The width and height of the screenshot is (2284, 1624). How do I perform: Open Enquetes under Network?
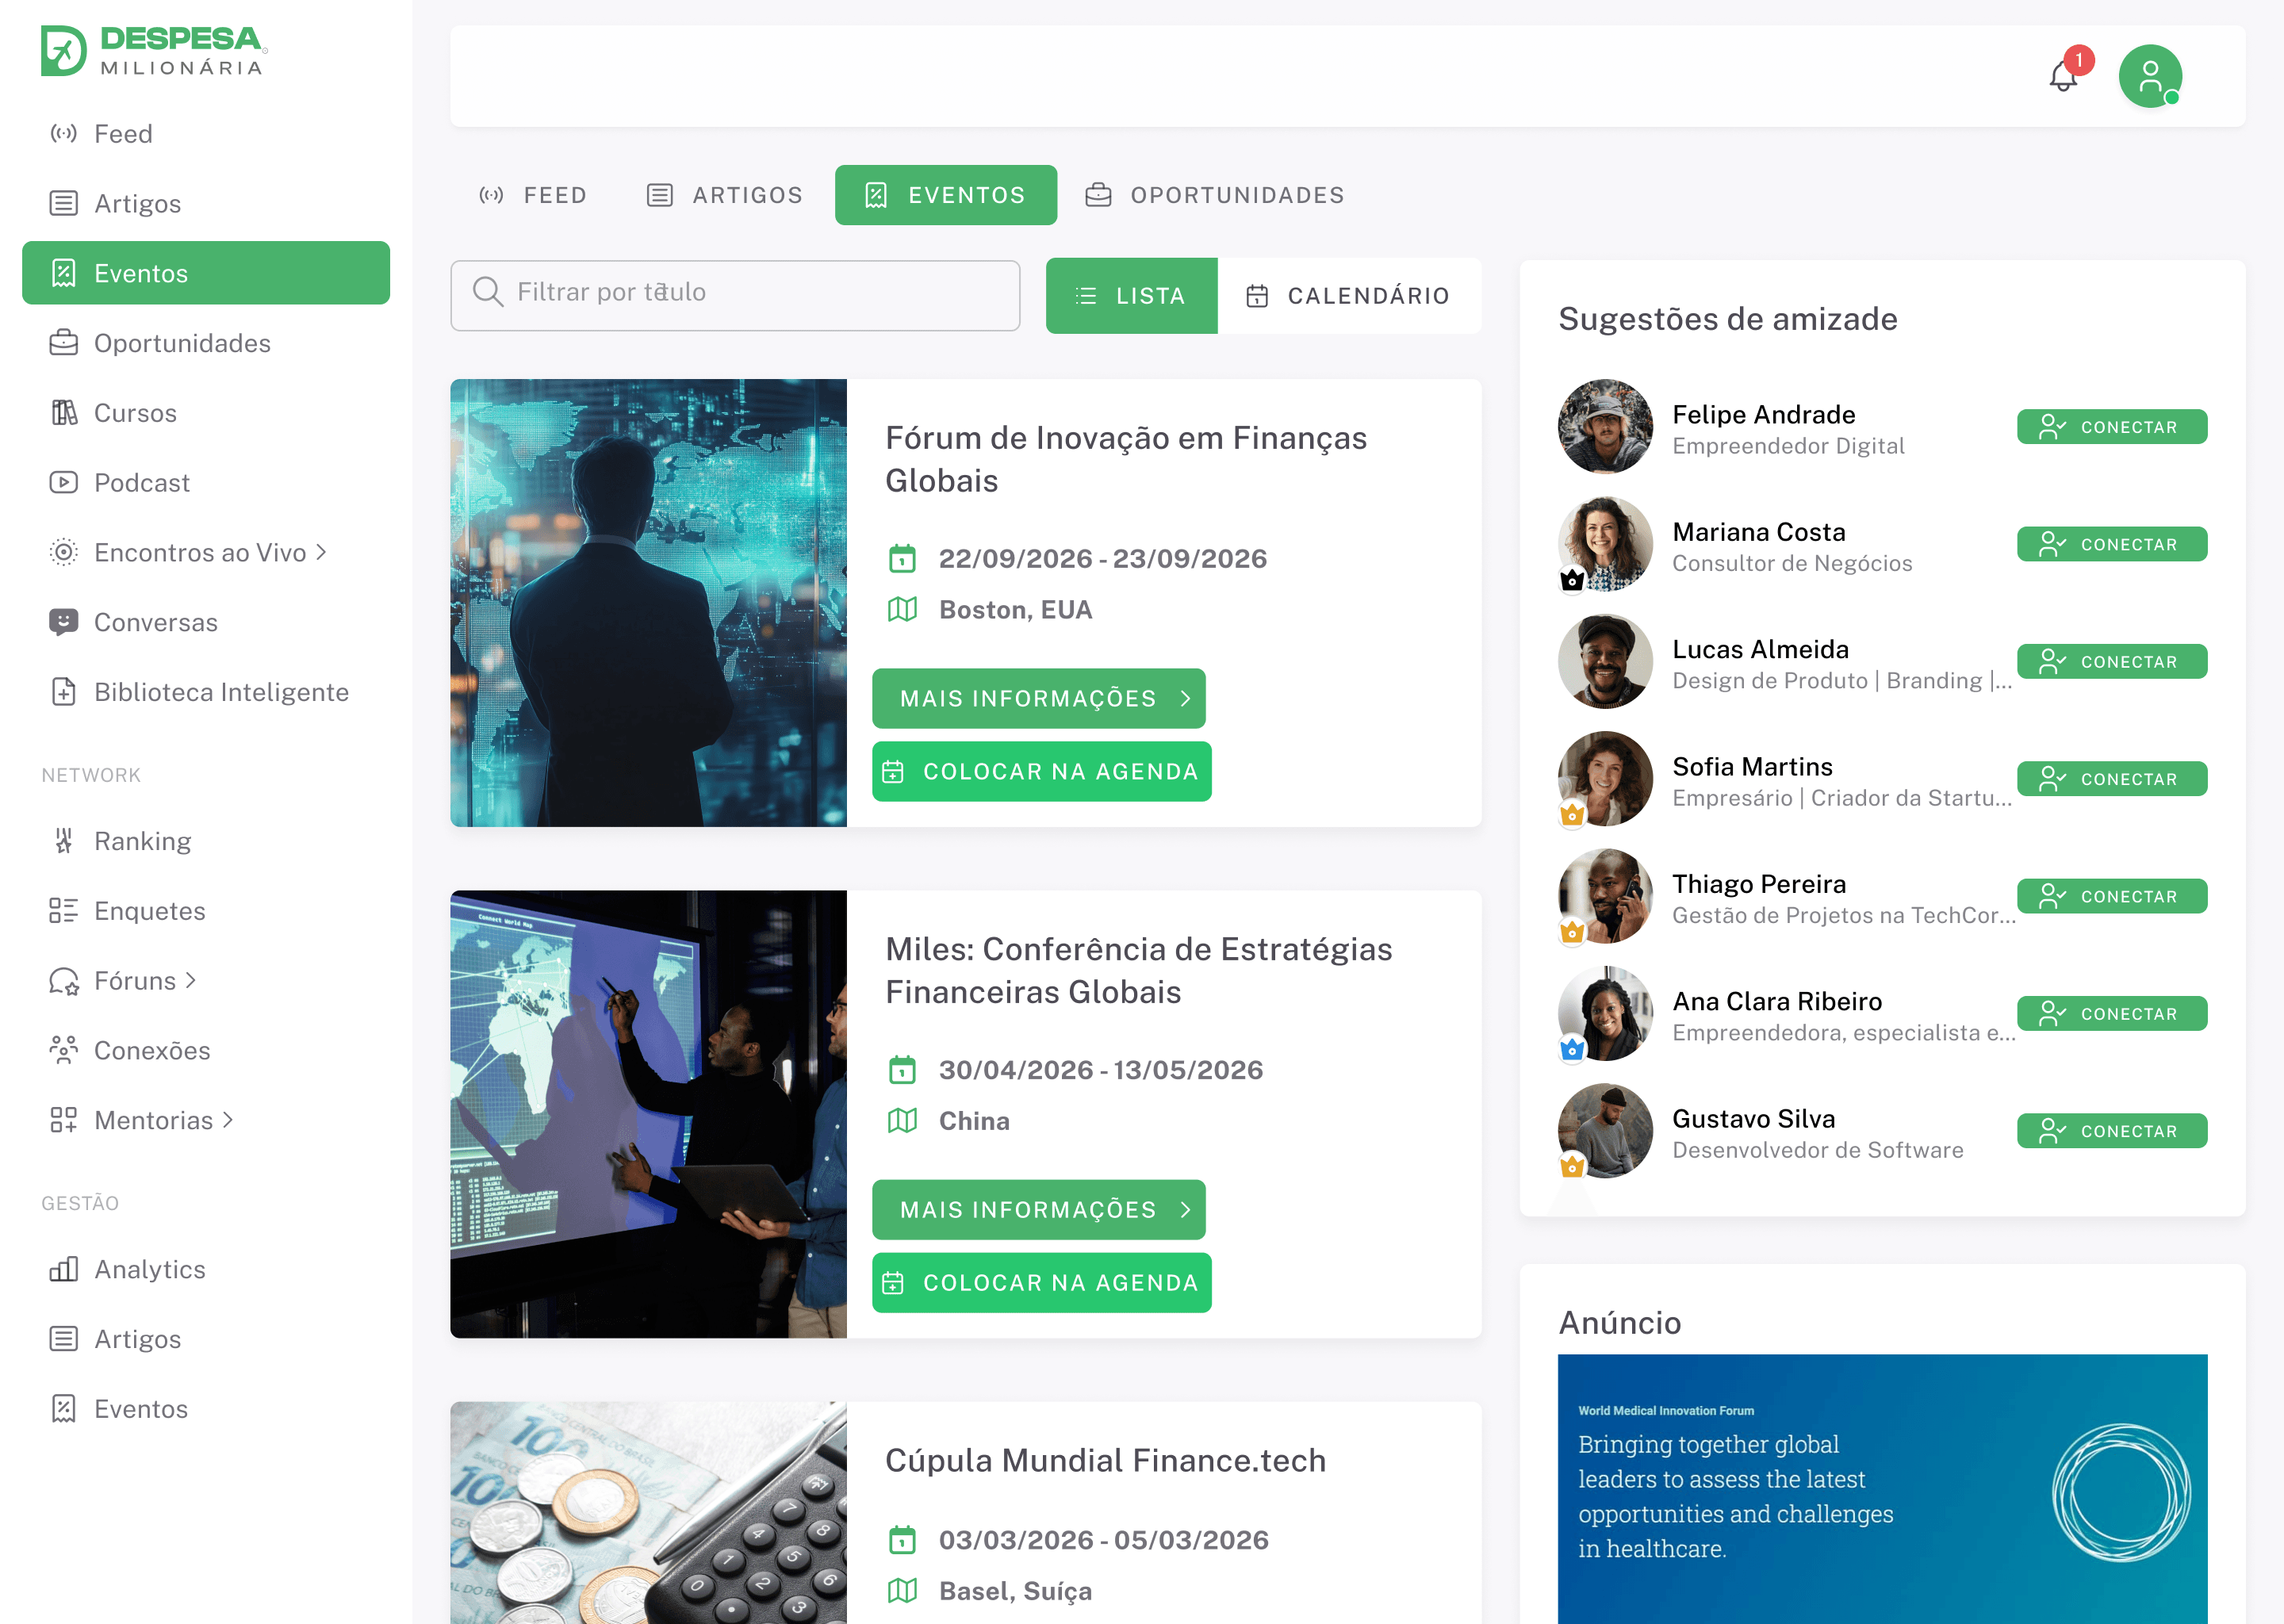point(206,911)
